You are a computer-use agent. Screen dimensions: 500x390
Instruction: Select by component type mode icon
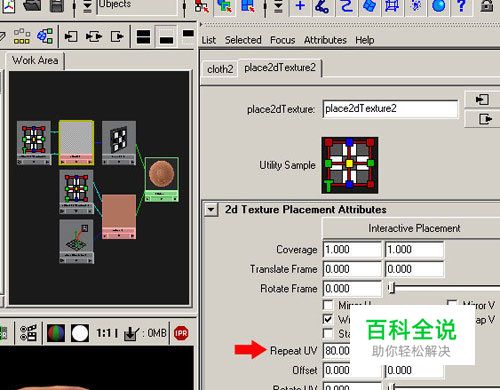pos(248,6)
